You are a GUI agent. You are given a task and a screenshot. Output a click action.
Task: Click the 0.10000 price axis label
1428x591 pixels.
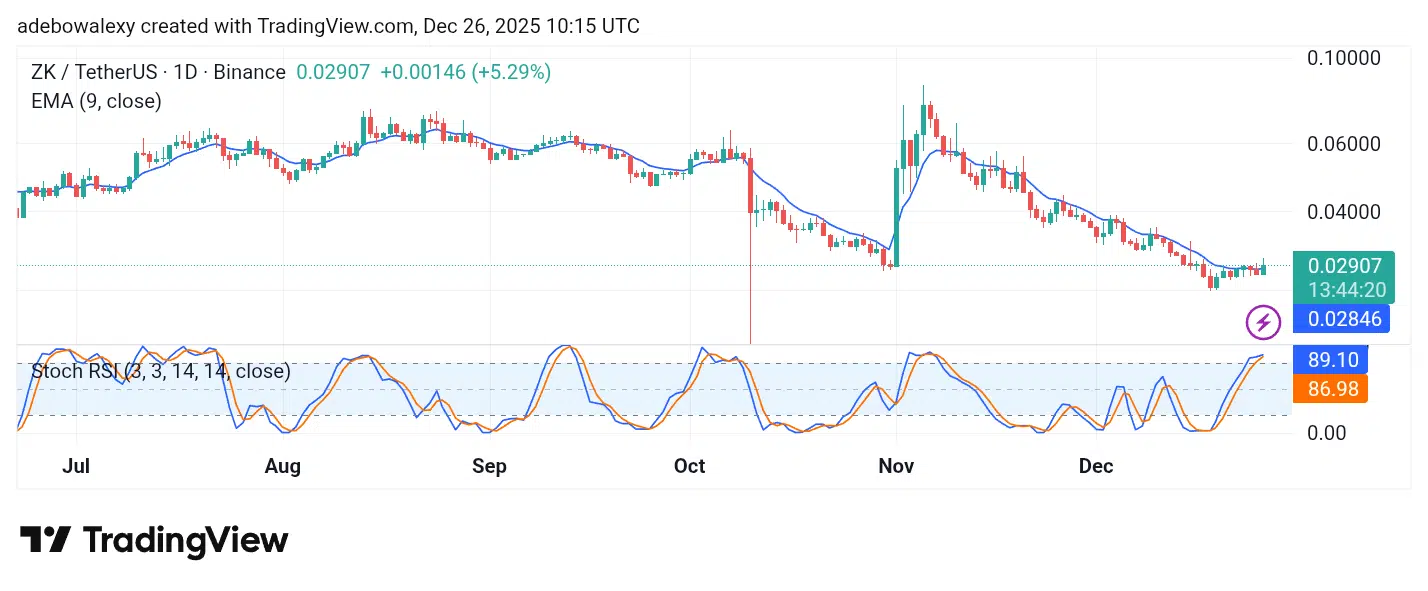coord(1345,58)
